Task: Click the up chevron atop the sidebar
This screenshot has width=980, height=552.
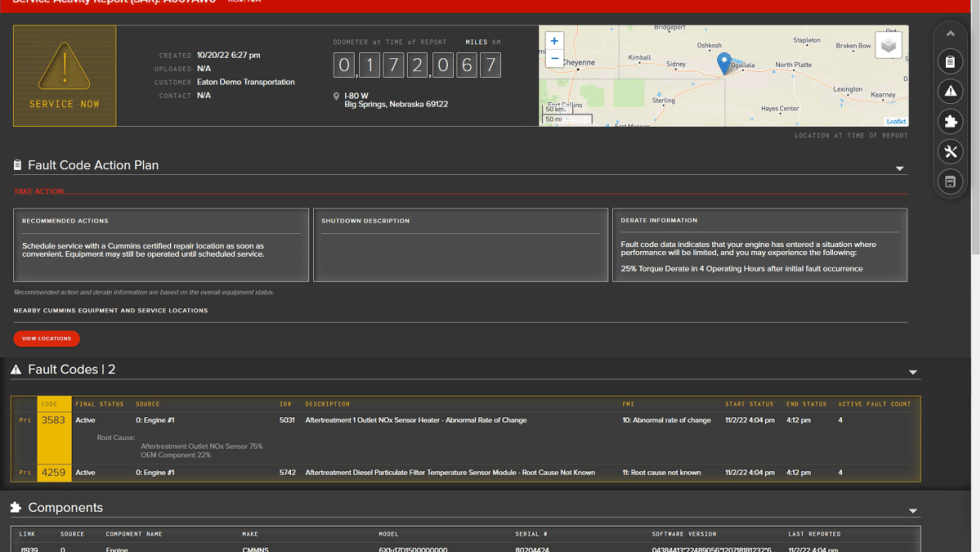Action: tap(950, 34)
